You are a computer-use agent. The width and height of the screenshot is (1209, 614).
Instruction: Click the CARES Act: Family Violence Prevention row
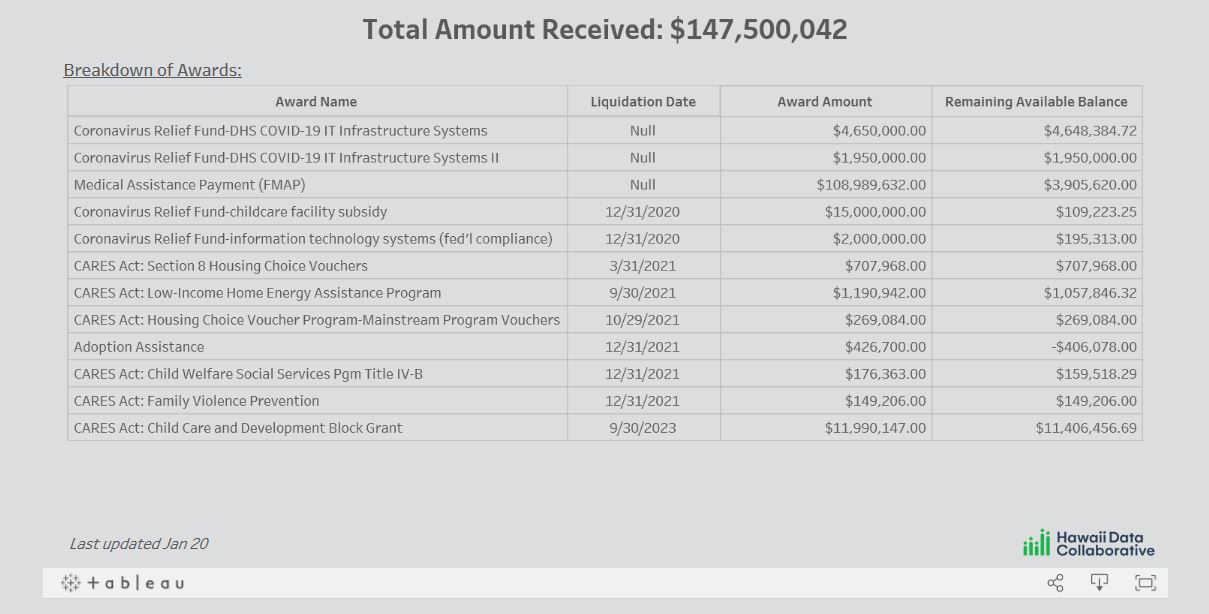click(604, 401)
